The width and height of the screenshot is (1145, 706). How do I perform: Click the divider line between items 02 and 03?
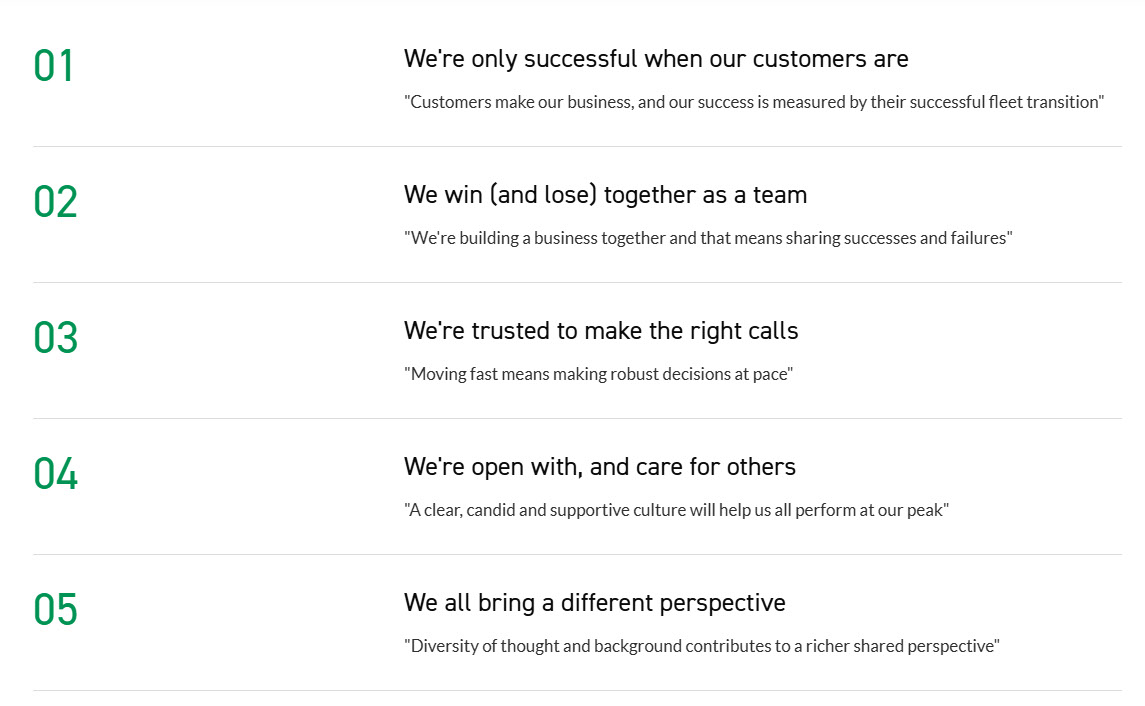coord(577,283)
